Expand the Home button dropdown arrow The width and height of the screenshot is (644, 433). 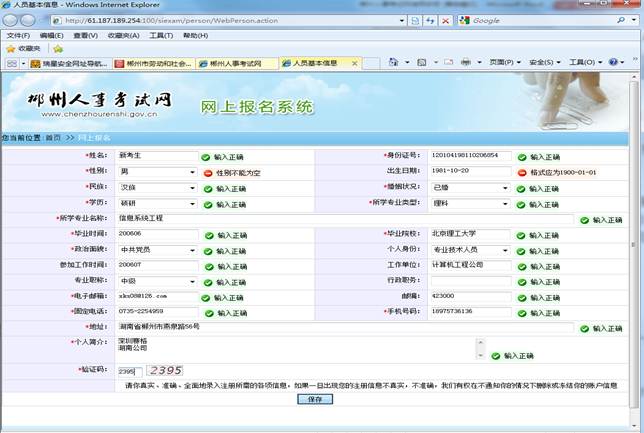tap(407, 62)
